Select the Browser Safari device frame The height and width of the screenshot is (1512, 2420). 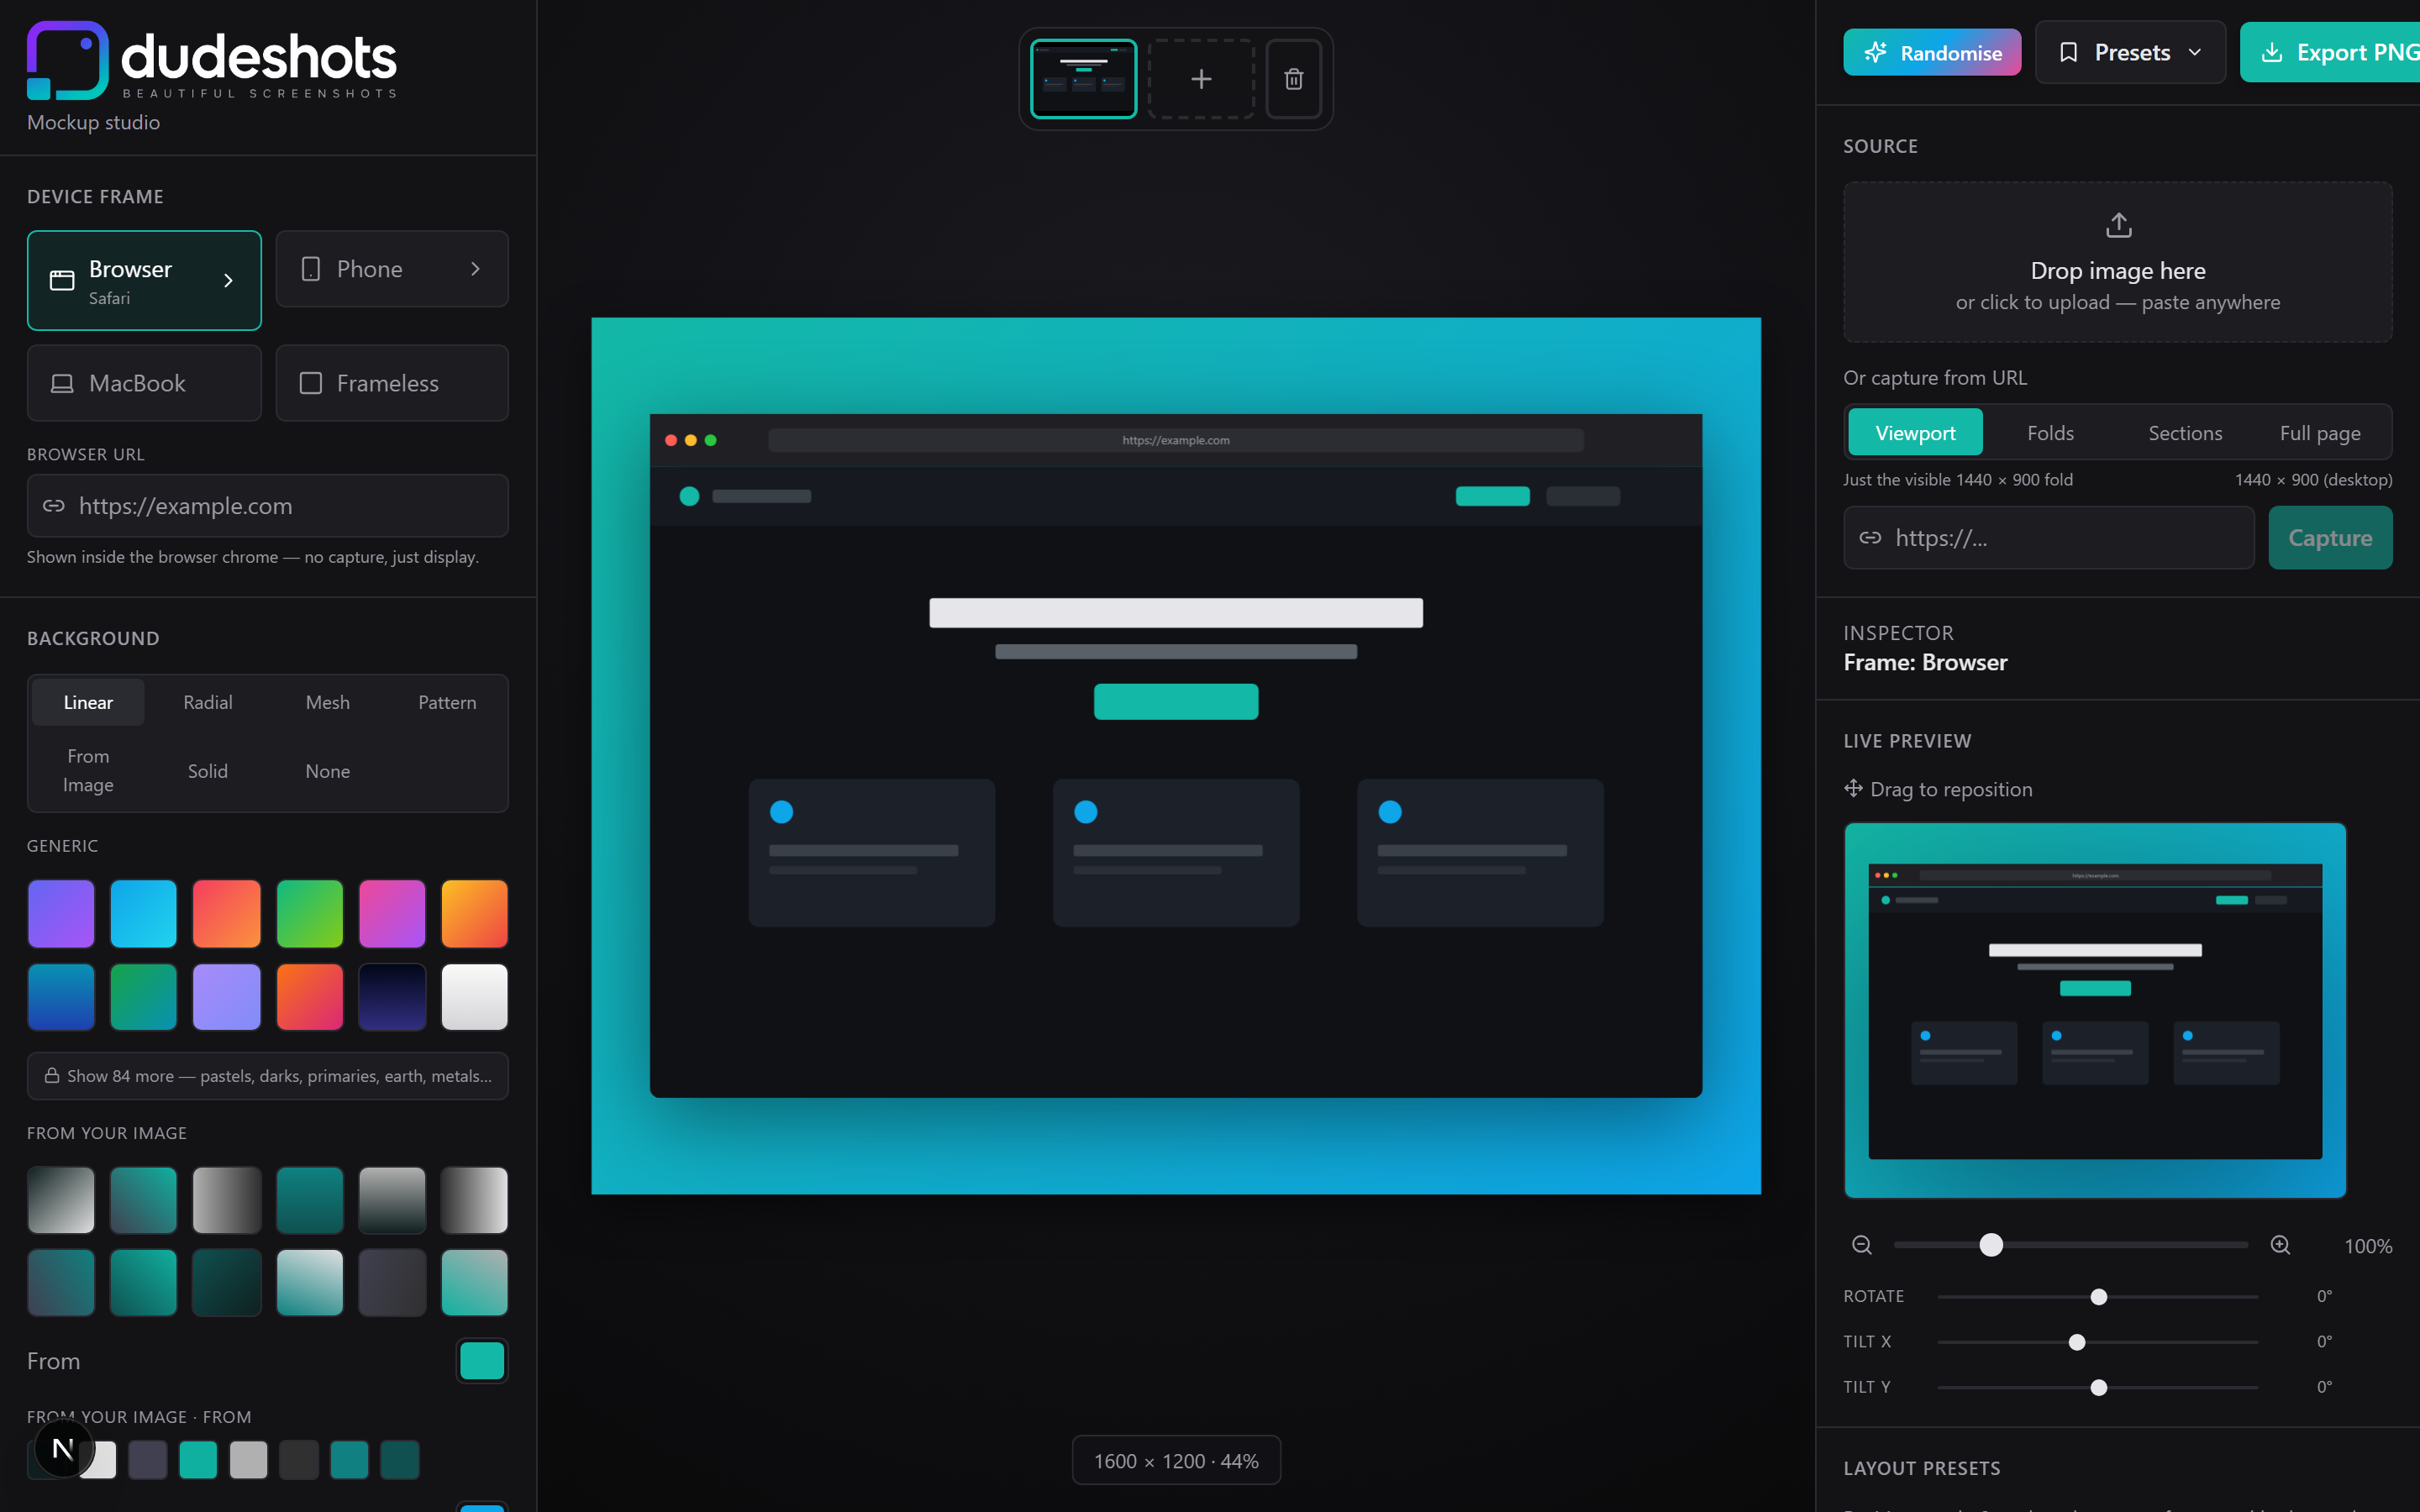pos(144,281)
